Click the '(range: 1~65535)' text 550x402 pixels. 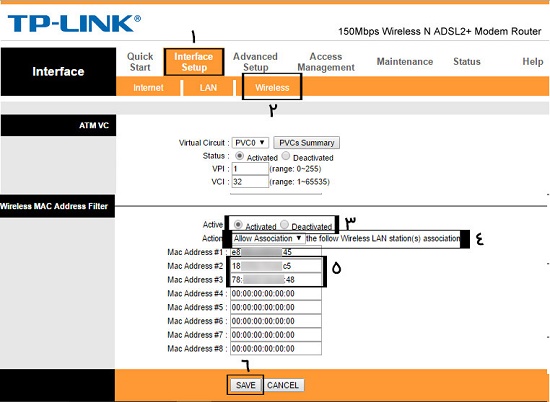[300, 182]
